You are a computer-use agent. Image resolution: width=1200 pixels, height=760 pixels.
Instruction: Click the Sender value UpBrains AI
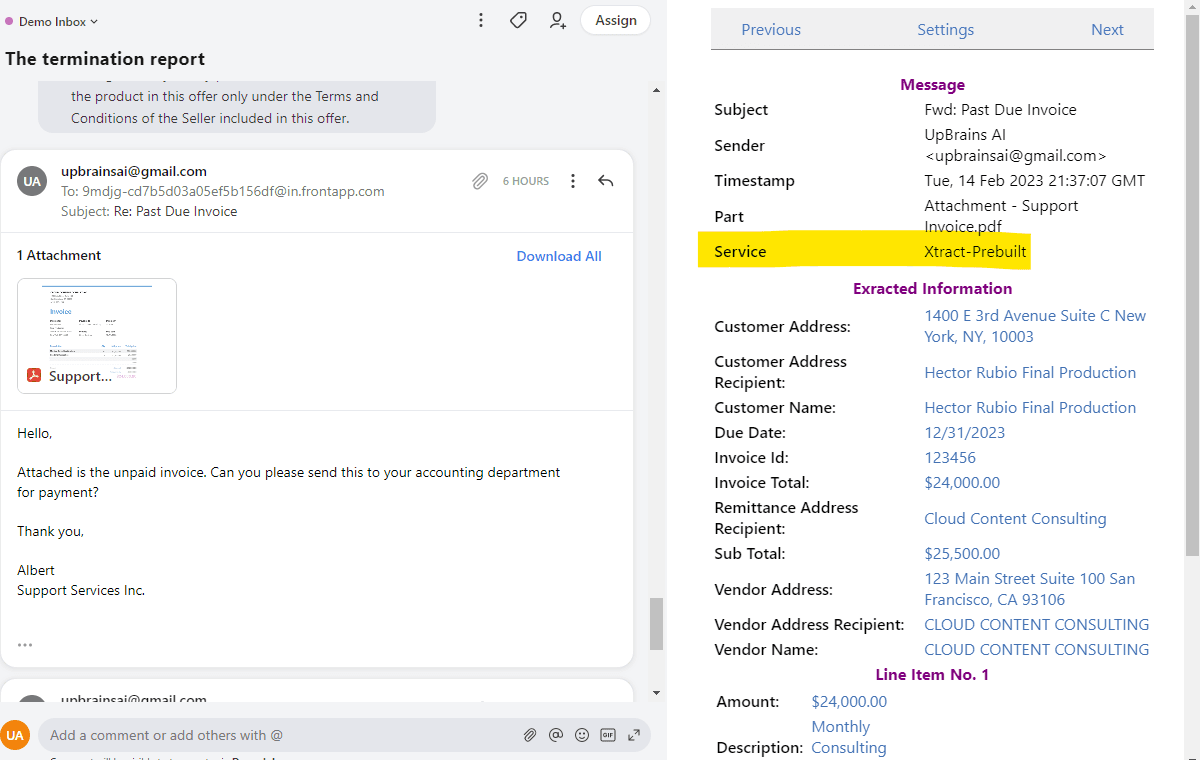[x=1015, y=145]
